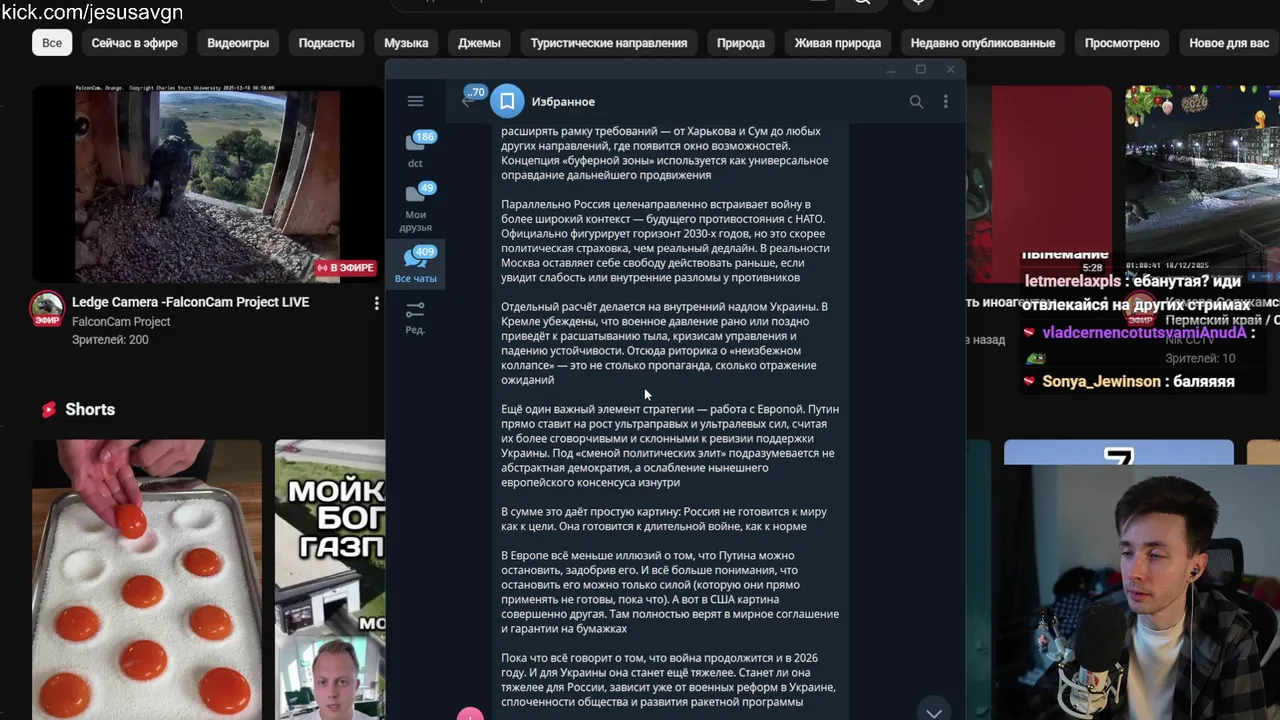Select the Видеоигры filter chip
The image size is (1280, 720).
click(238, 43)
